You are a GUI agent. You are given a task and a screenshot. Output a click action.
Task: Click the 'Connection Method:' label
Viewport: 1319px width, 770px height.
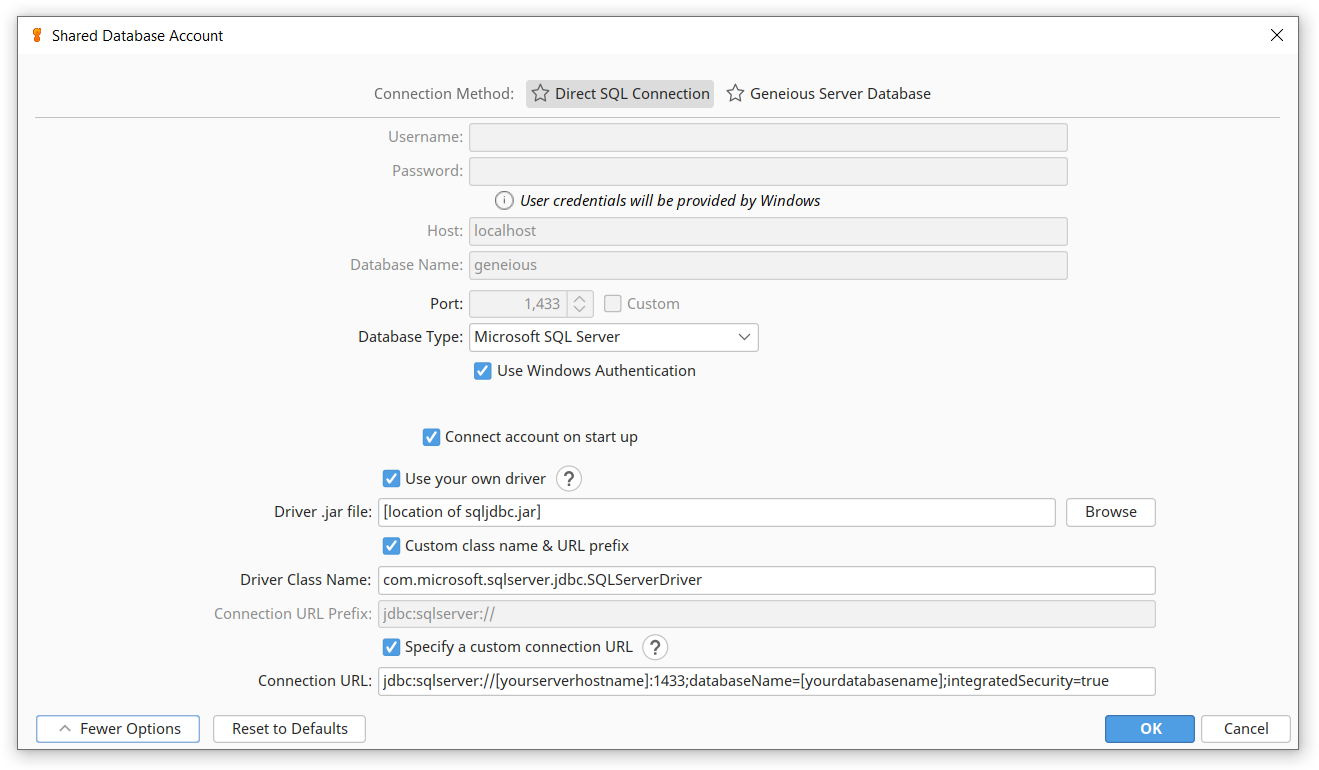click(444, 94)
